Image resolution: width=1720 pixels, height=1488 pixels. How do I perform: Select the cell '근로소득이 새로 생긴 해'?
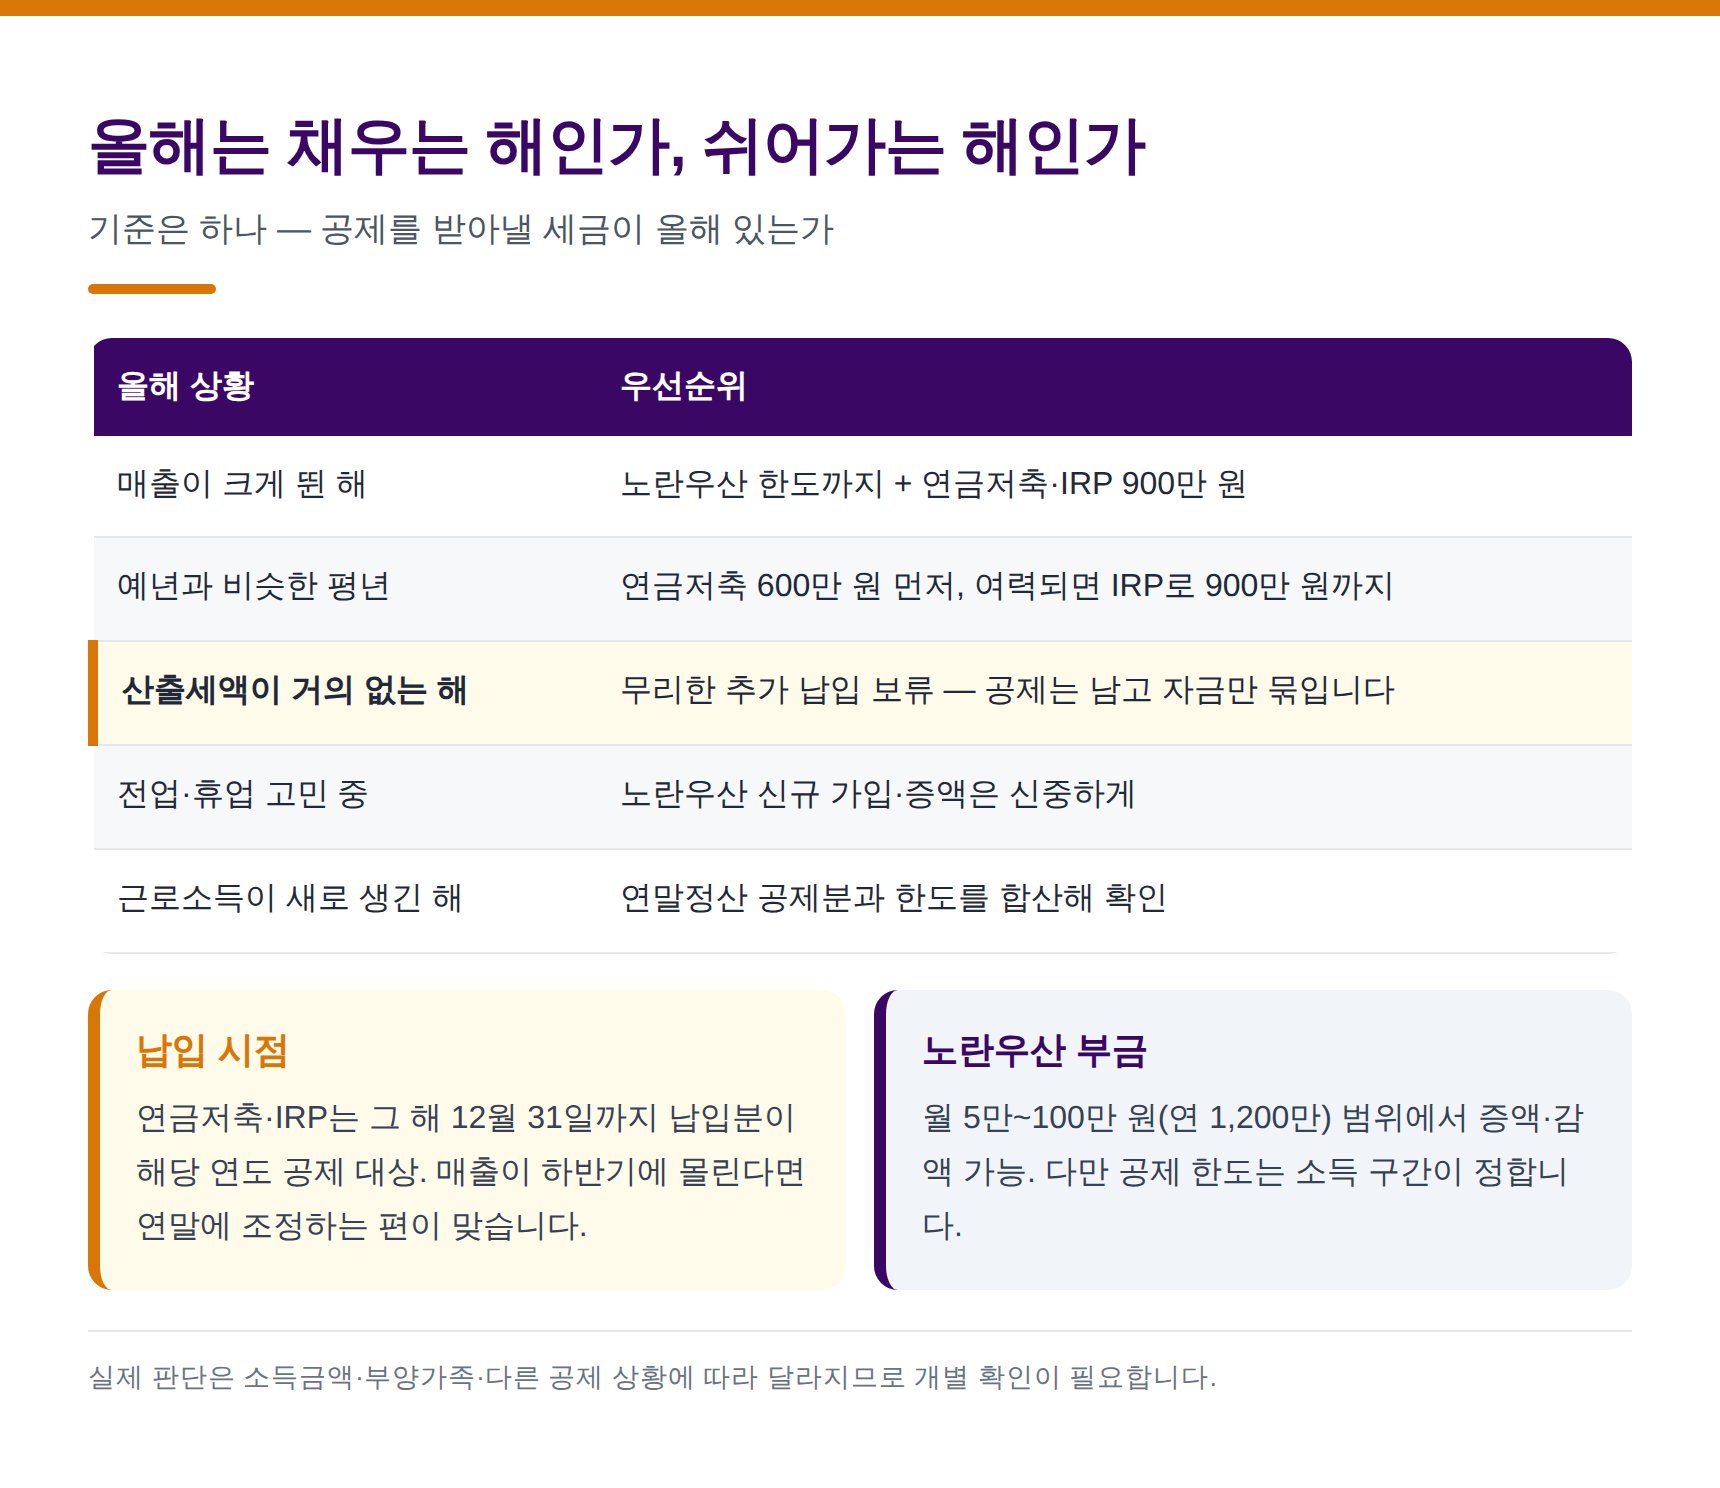point(345,901)
